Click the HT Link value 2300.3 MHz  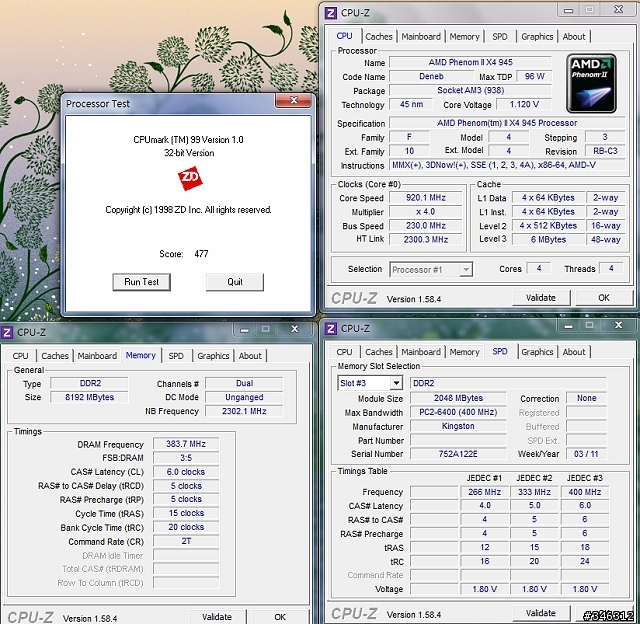426,240
